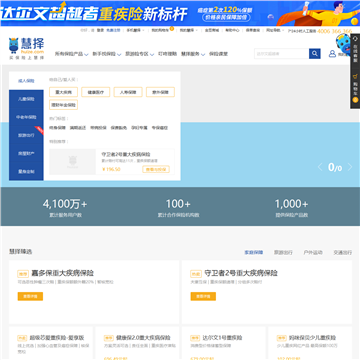The image size is (360, 360).
Task: Select 户外运动 tab in 慧择臻选
Action: [313, 252]
